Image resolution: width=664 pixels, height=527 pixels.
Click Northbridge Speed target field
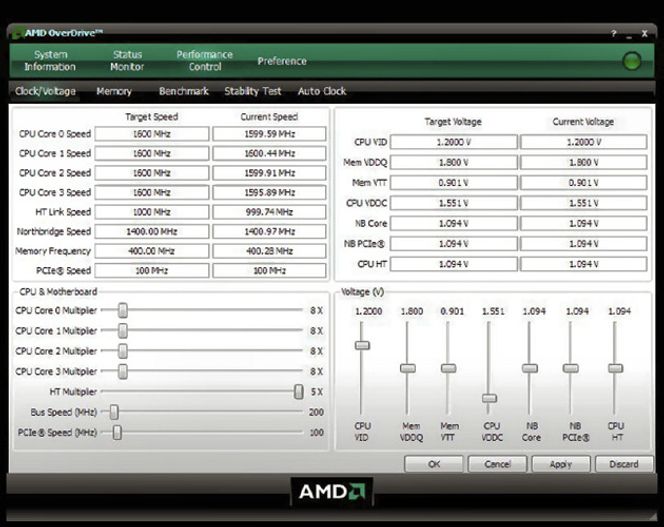(x=152, y=231)
